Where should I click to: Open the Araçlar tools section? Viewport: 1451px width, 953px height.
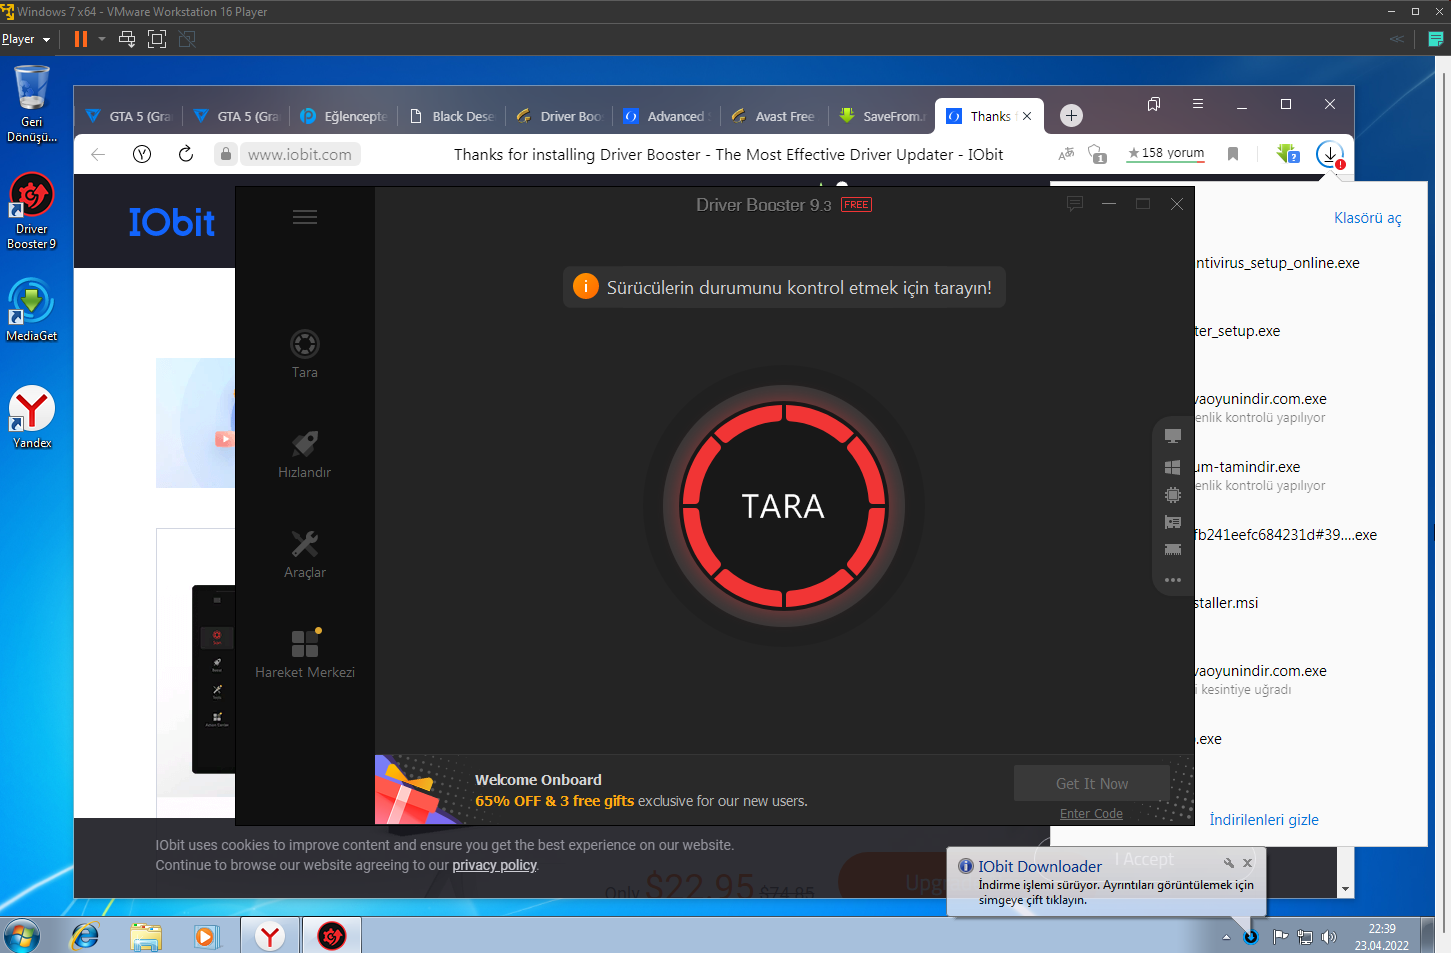click(x=305, y=555)
